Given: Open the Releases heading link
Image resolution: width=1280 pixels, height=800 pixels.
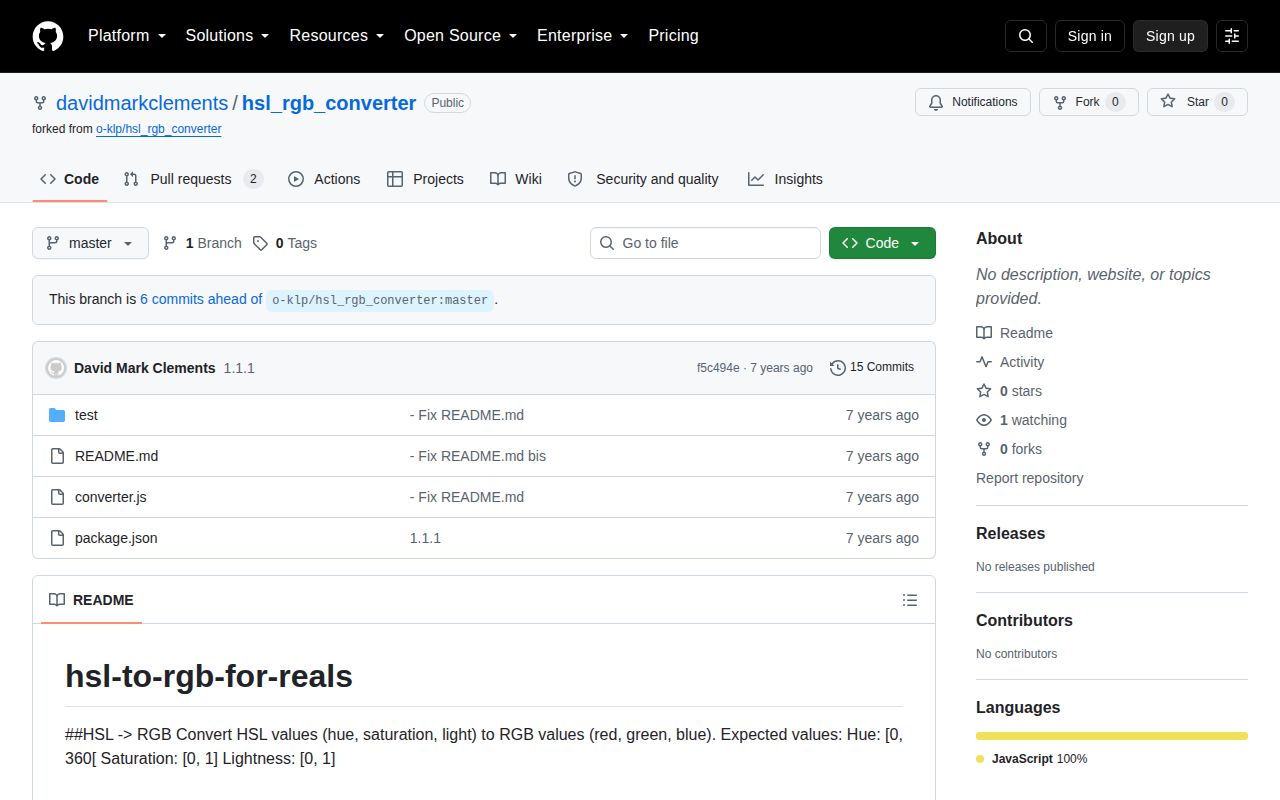Looking at the screenshot, I should (x=1011, y=534).
